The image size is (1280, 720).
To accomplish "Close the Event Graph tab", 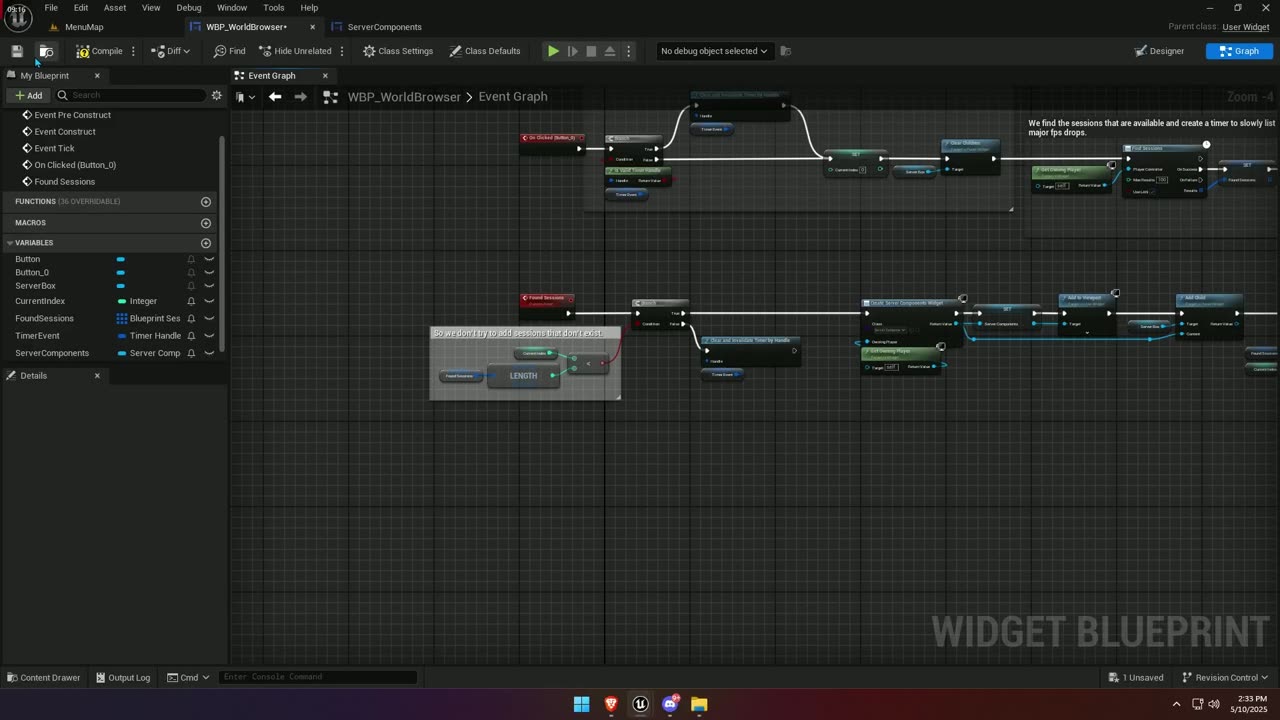I will coord(325,76).
